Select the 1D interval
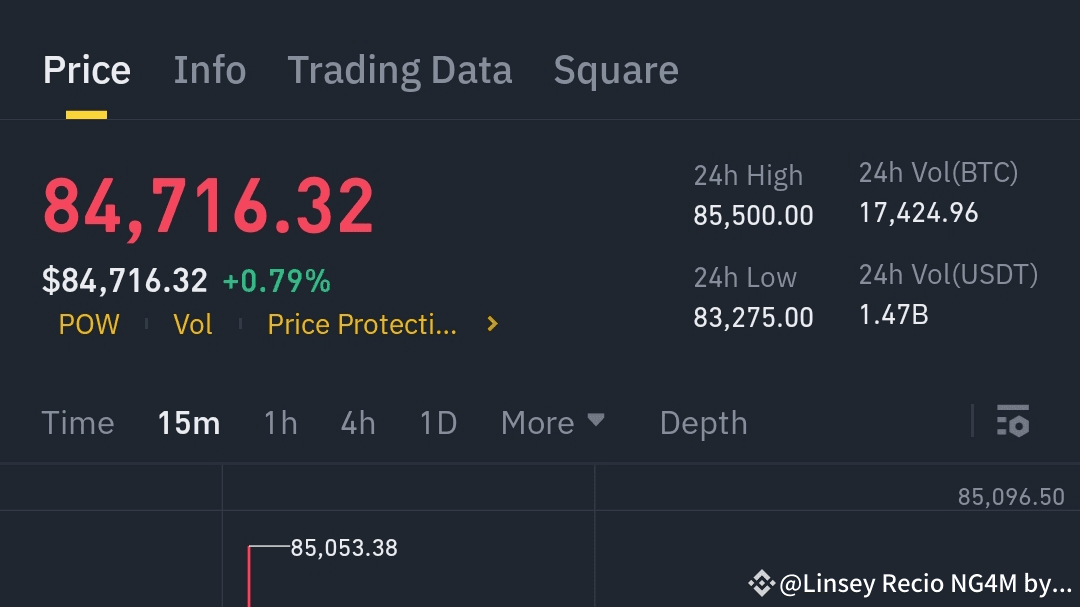 point(438,423)
